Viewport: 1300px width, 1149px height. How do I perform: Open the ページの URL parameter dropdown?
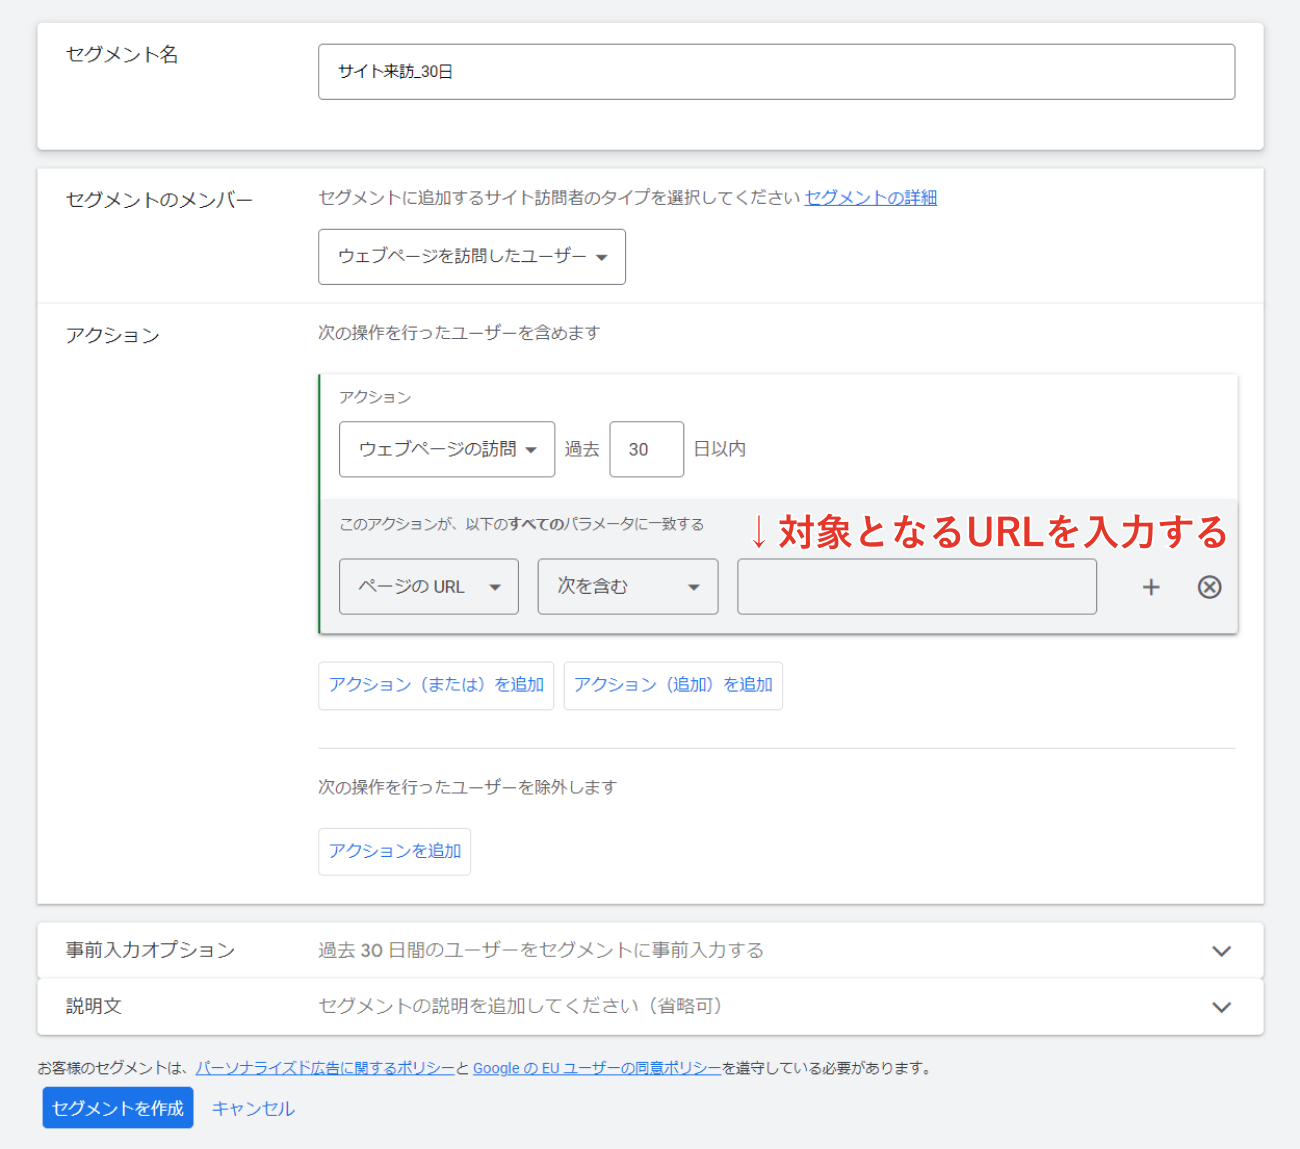[429, 586]
